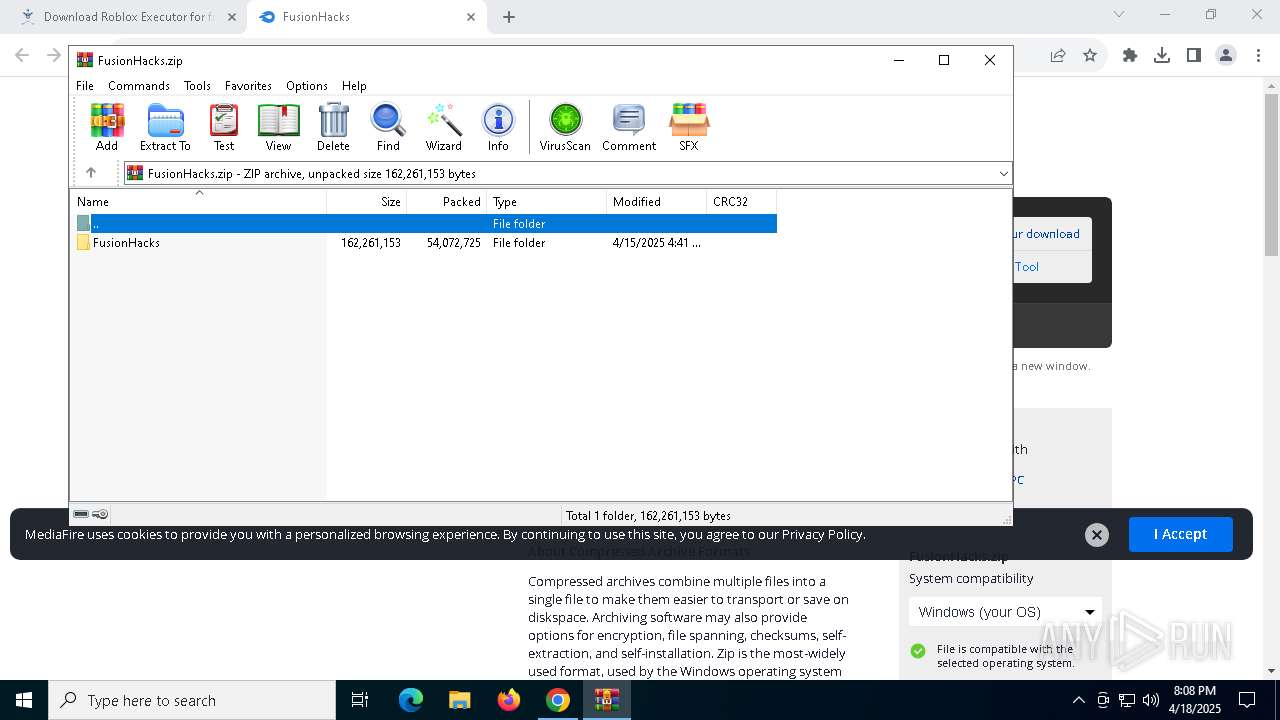Click the Chrome taskbar icon

point(558,700)
